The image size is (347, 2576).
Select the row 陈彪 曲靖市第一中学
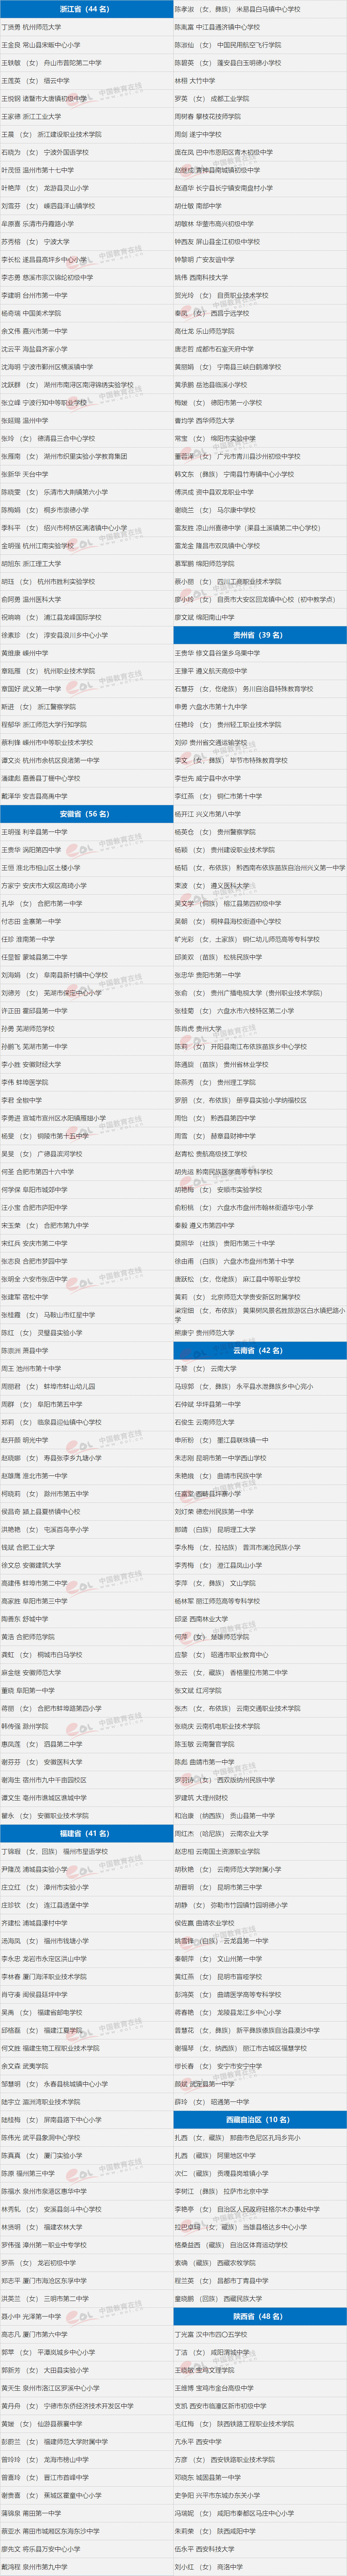pos(260,1762)
